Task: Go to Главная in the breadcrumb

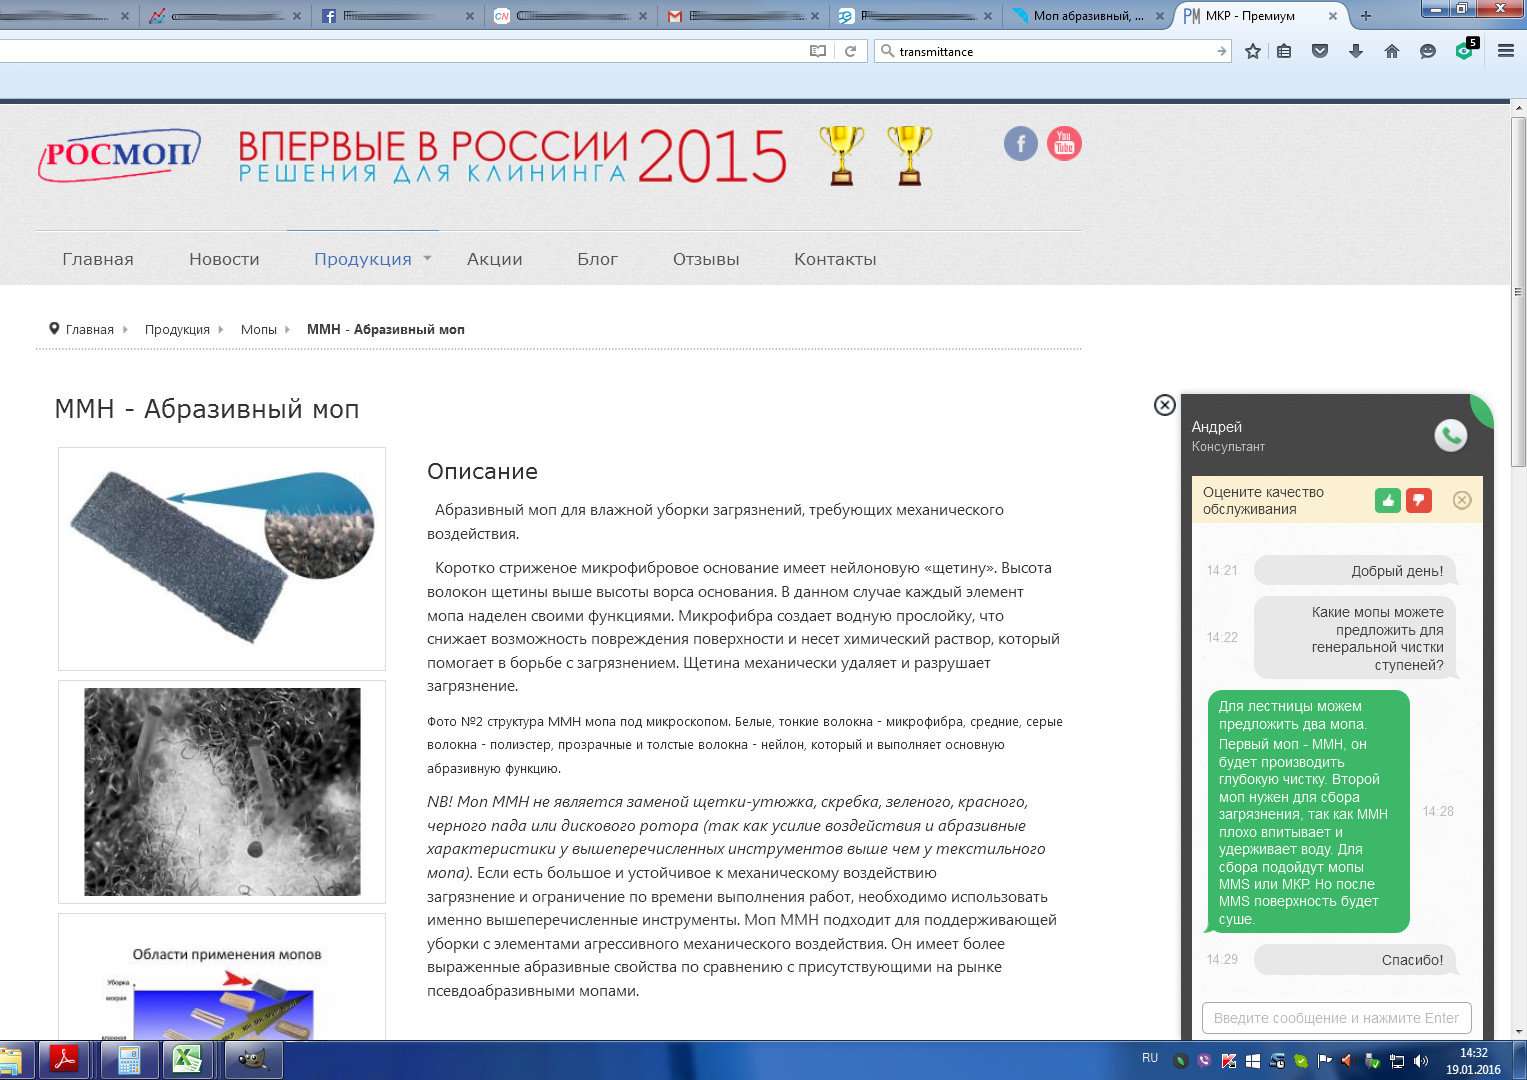Action: pyautogui.click(x=89, y=329)
